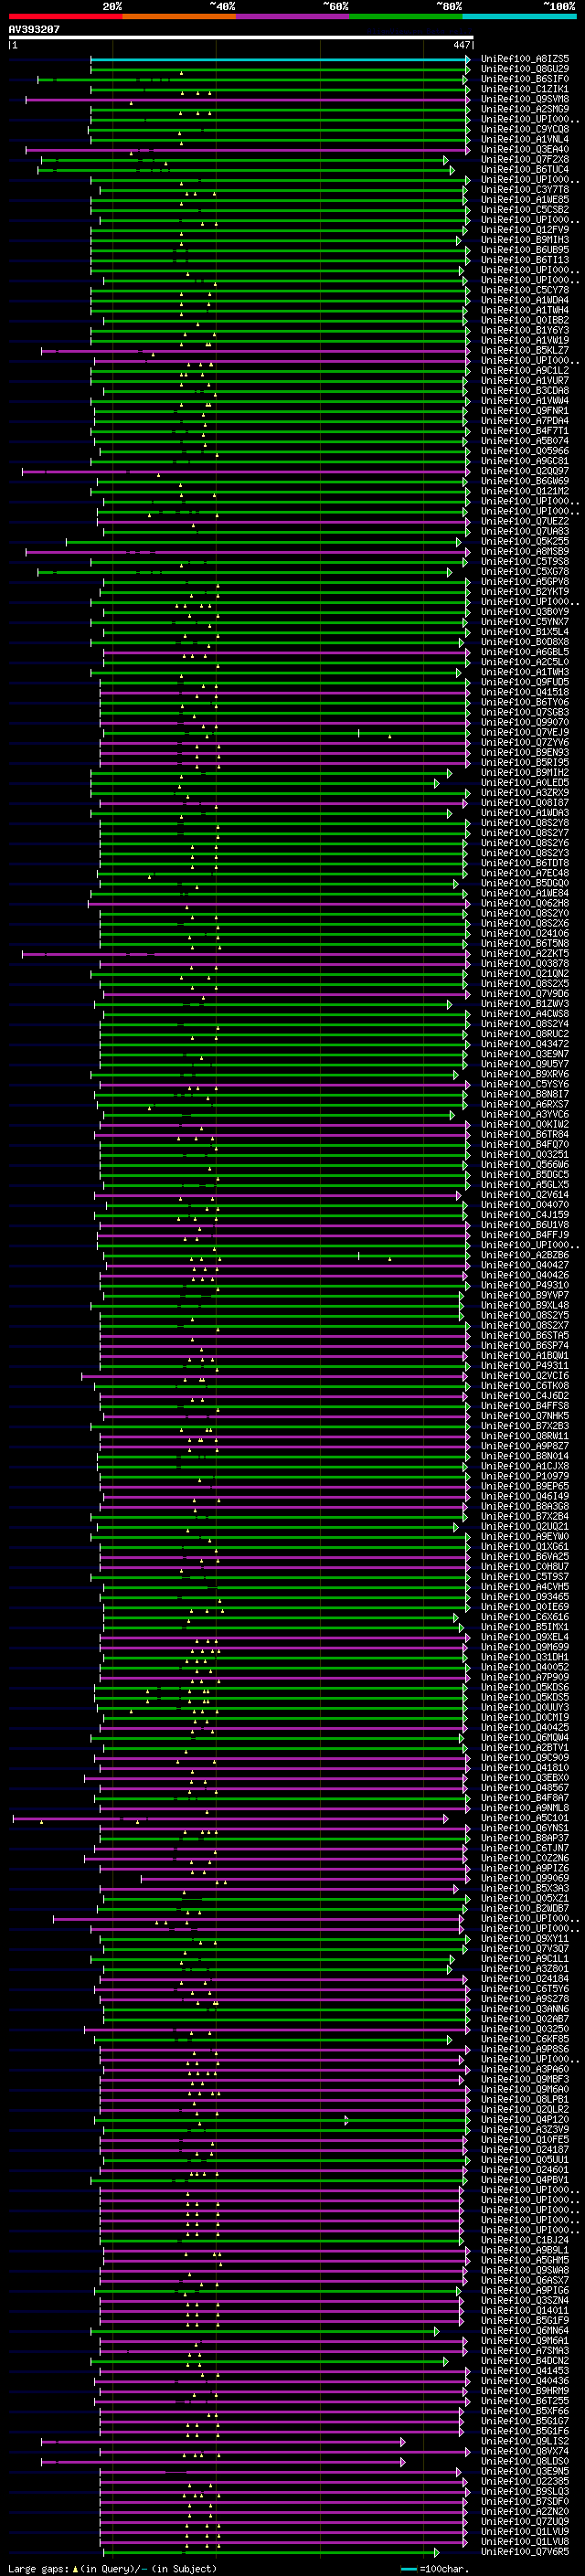Screen dimensions: 585x2576
Task: Open hit UniRef100_Q9FNR1
Action: [525, 411]
